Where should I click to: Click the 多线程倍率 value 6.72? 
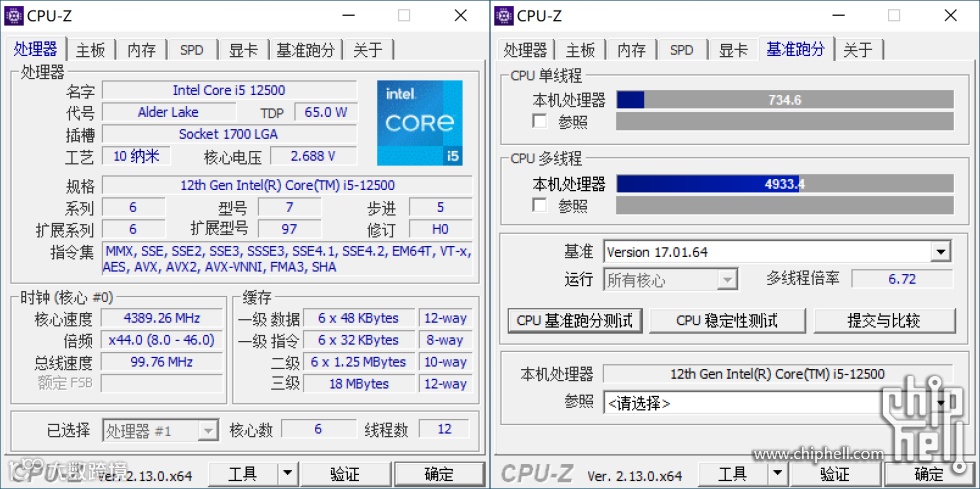point(902,279)
